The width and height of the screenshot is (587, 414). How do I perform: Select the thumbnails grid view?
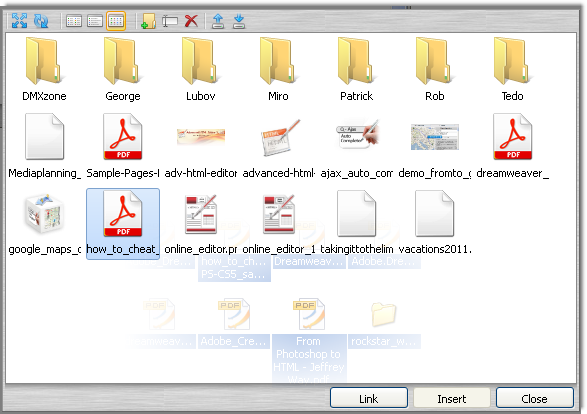click(x=116, y=21)
